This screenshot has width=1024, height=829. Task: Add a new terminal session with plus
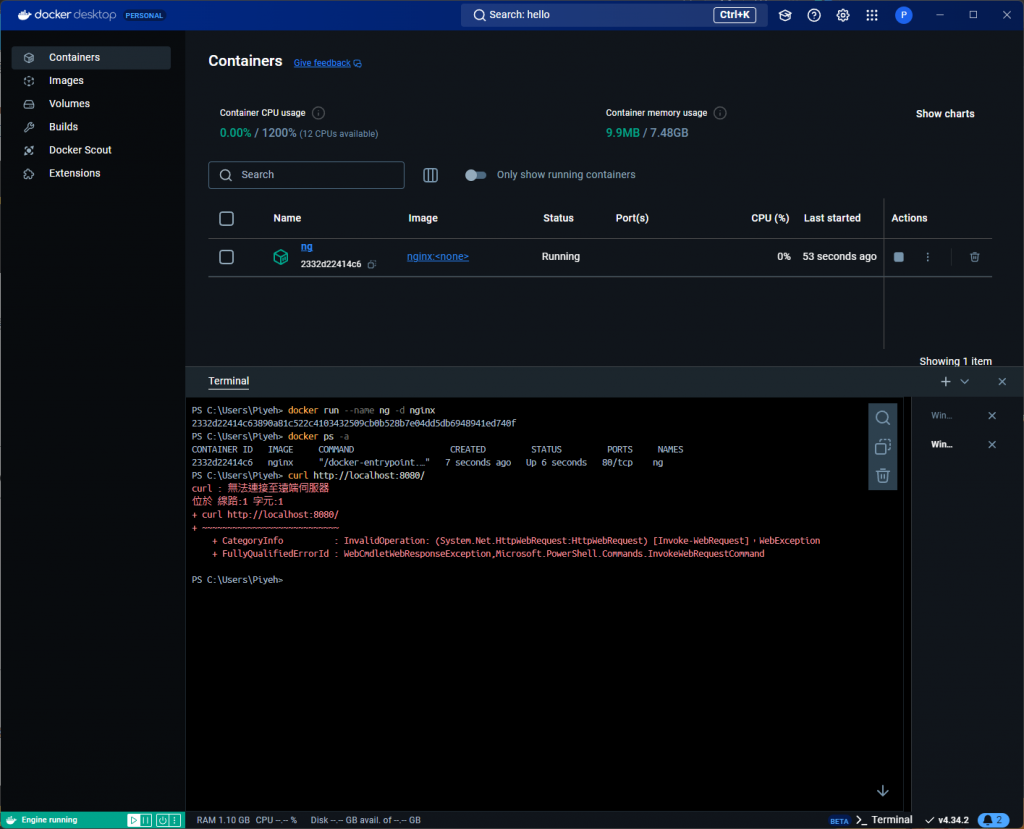945,382
